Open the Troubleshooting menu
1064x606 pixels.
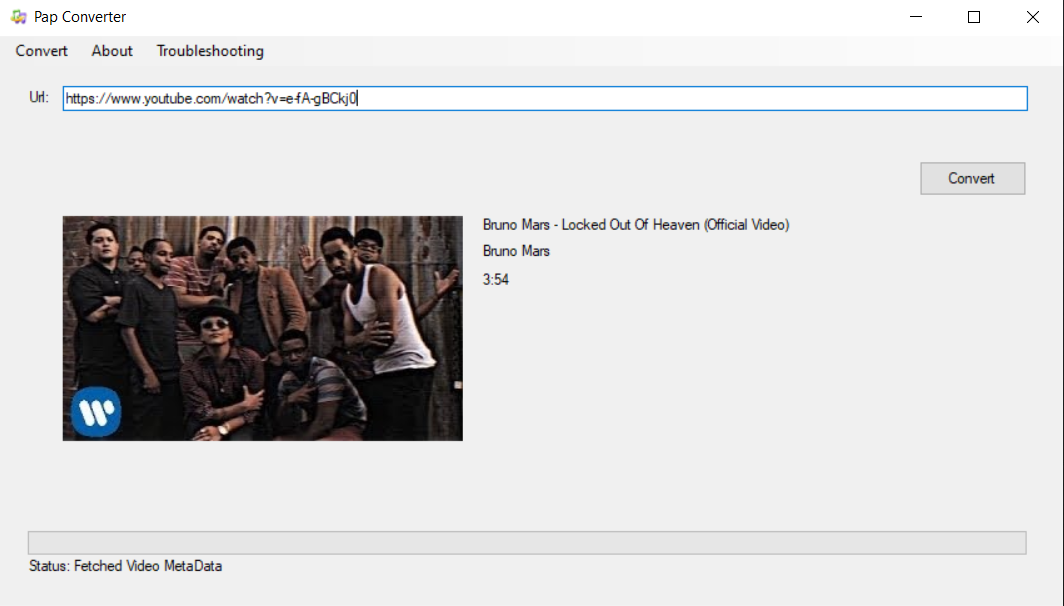pos(210,51)
